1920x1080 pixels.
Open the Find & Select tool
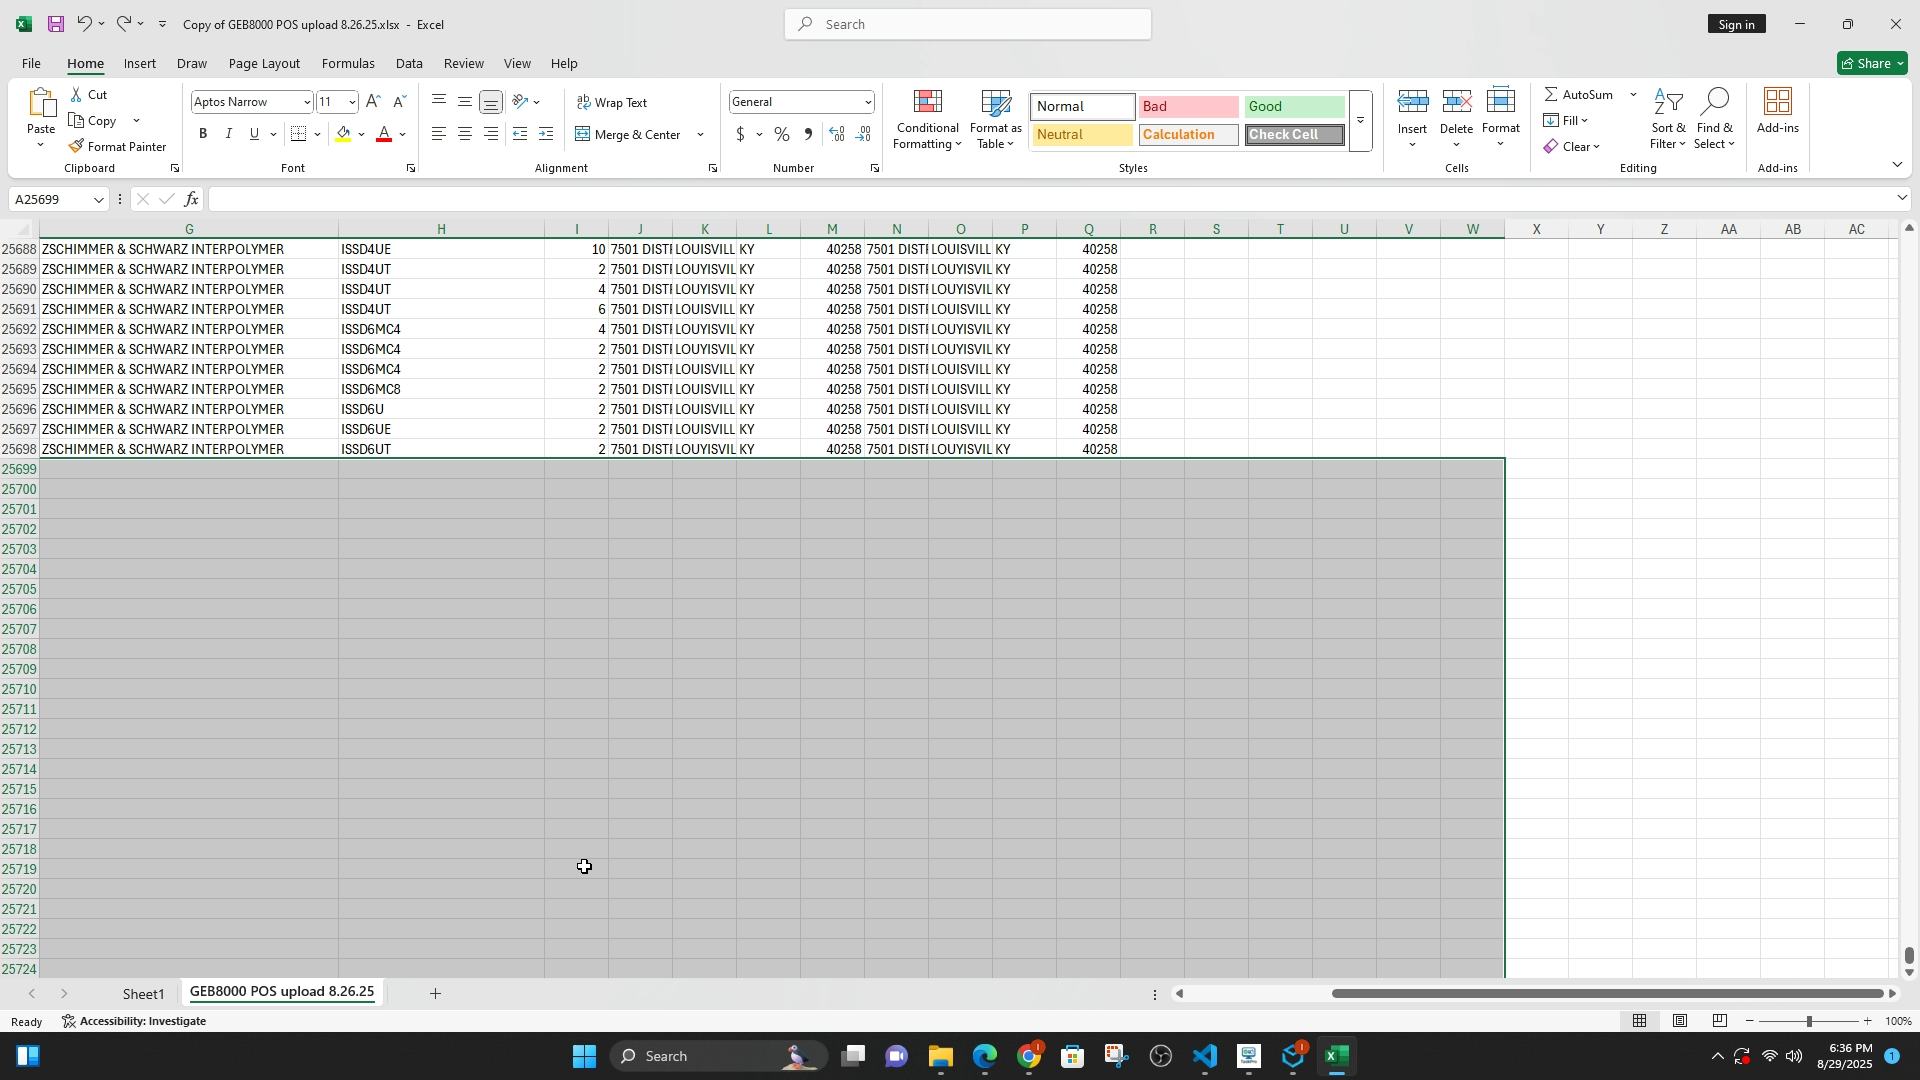(1714, 103)
